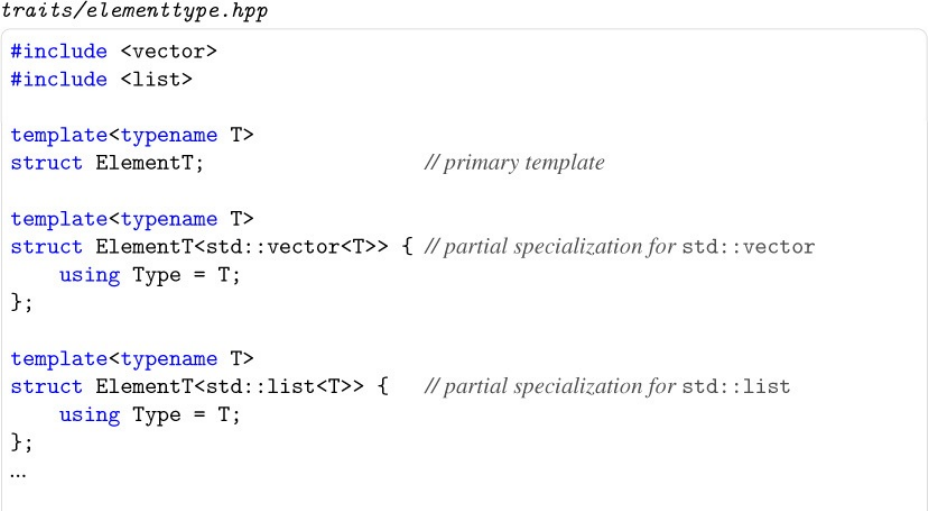Viewport: 928px width, 511px height.
Task: Click the #include keyword before <list>
Action: (x=59, y=79)
